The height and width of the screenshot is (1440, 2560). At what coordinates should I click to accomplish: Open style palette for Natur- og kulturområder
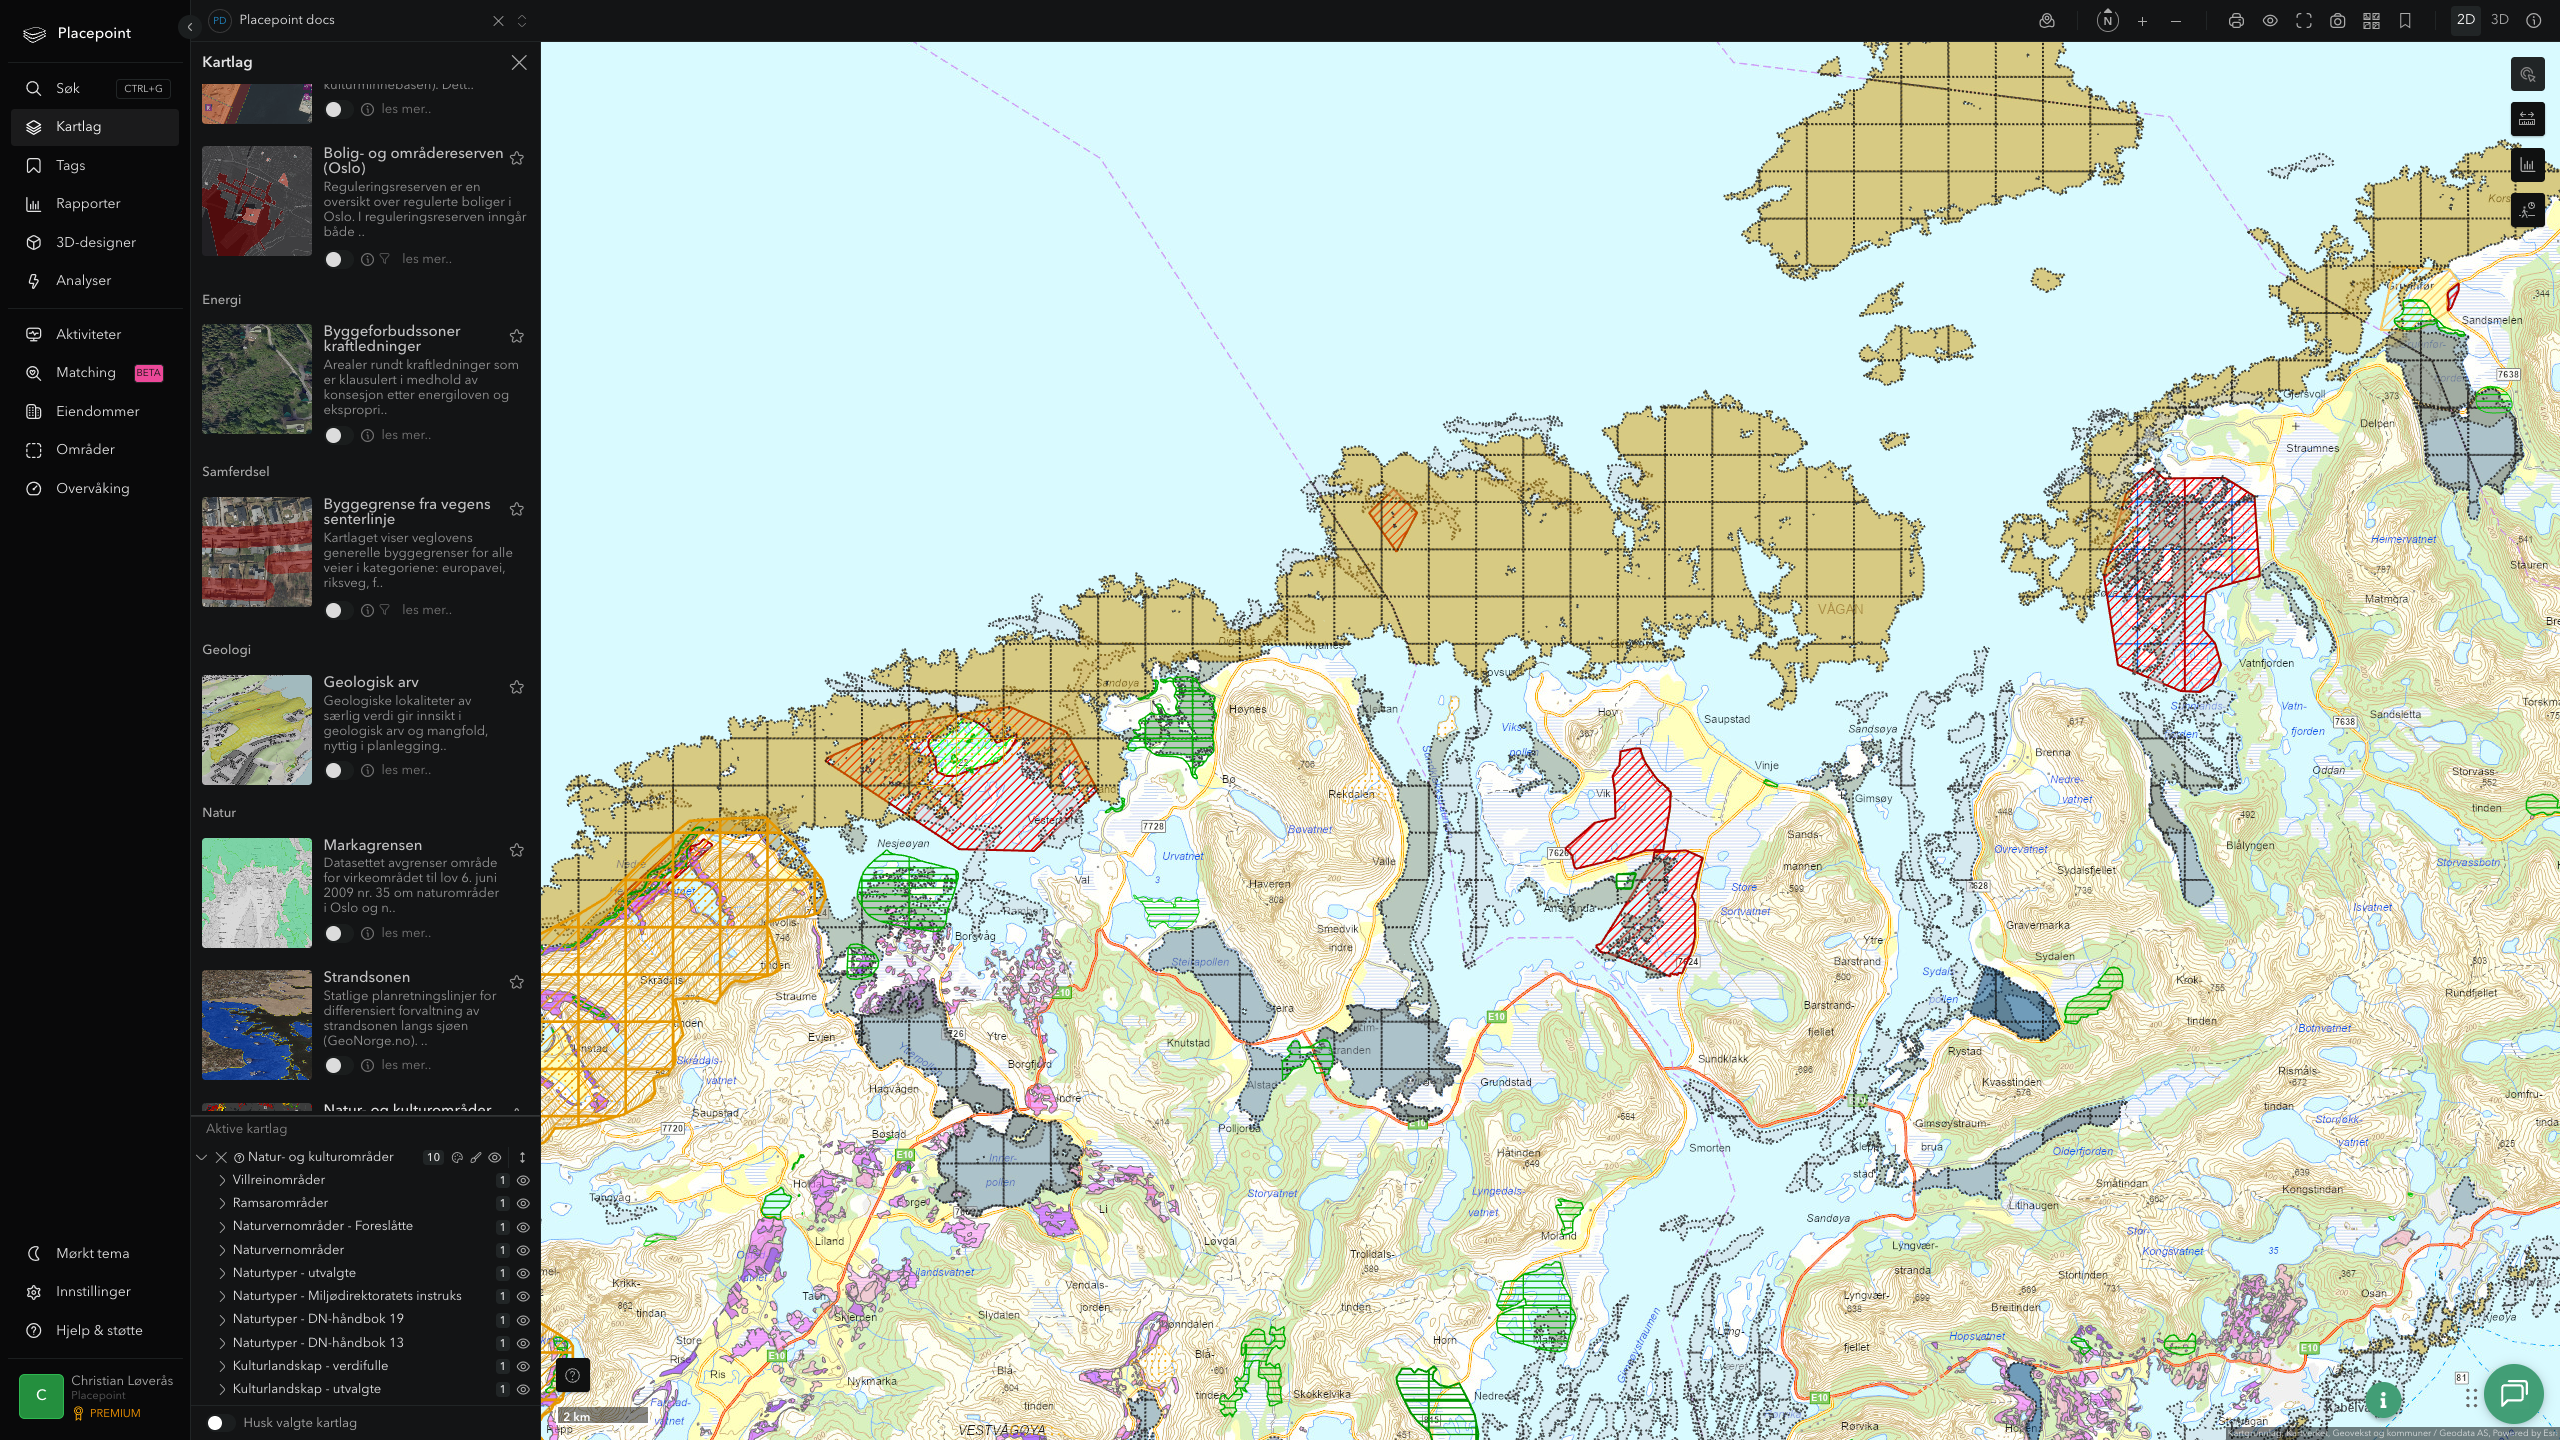pos(457,1158)
